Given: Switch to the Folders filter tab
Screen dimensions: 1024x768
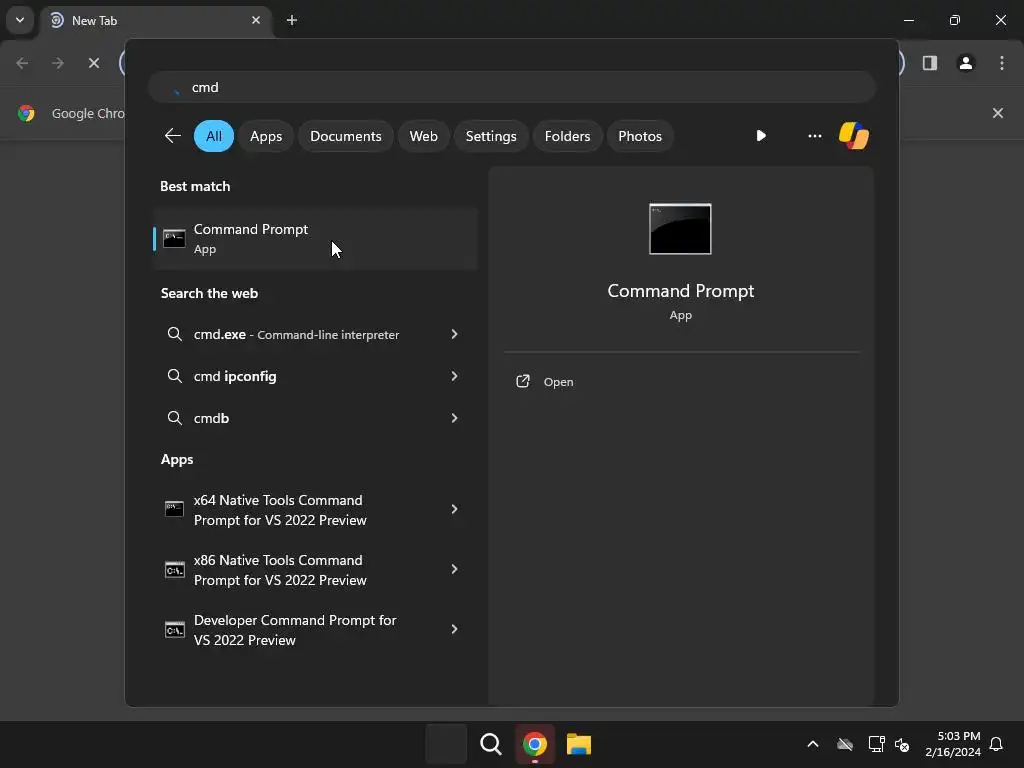Looking at the screenshot, I should click(x=568, y=136).
